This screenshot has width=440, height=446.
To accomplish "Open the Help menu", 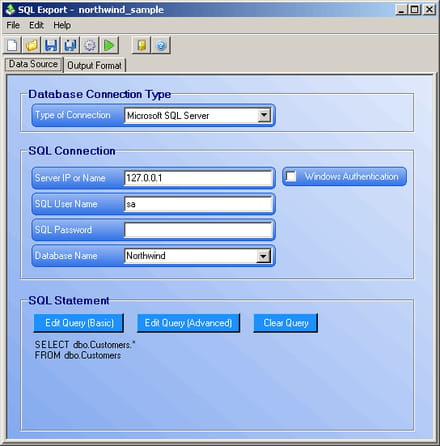I will click(x=62, y=25).
